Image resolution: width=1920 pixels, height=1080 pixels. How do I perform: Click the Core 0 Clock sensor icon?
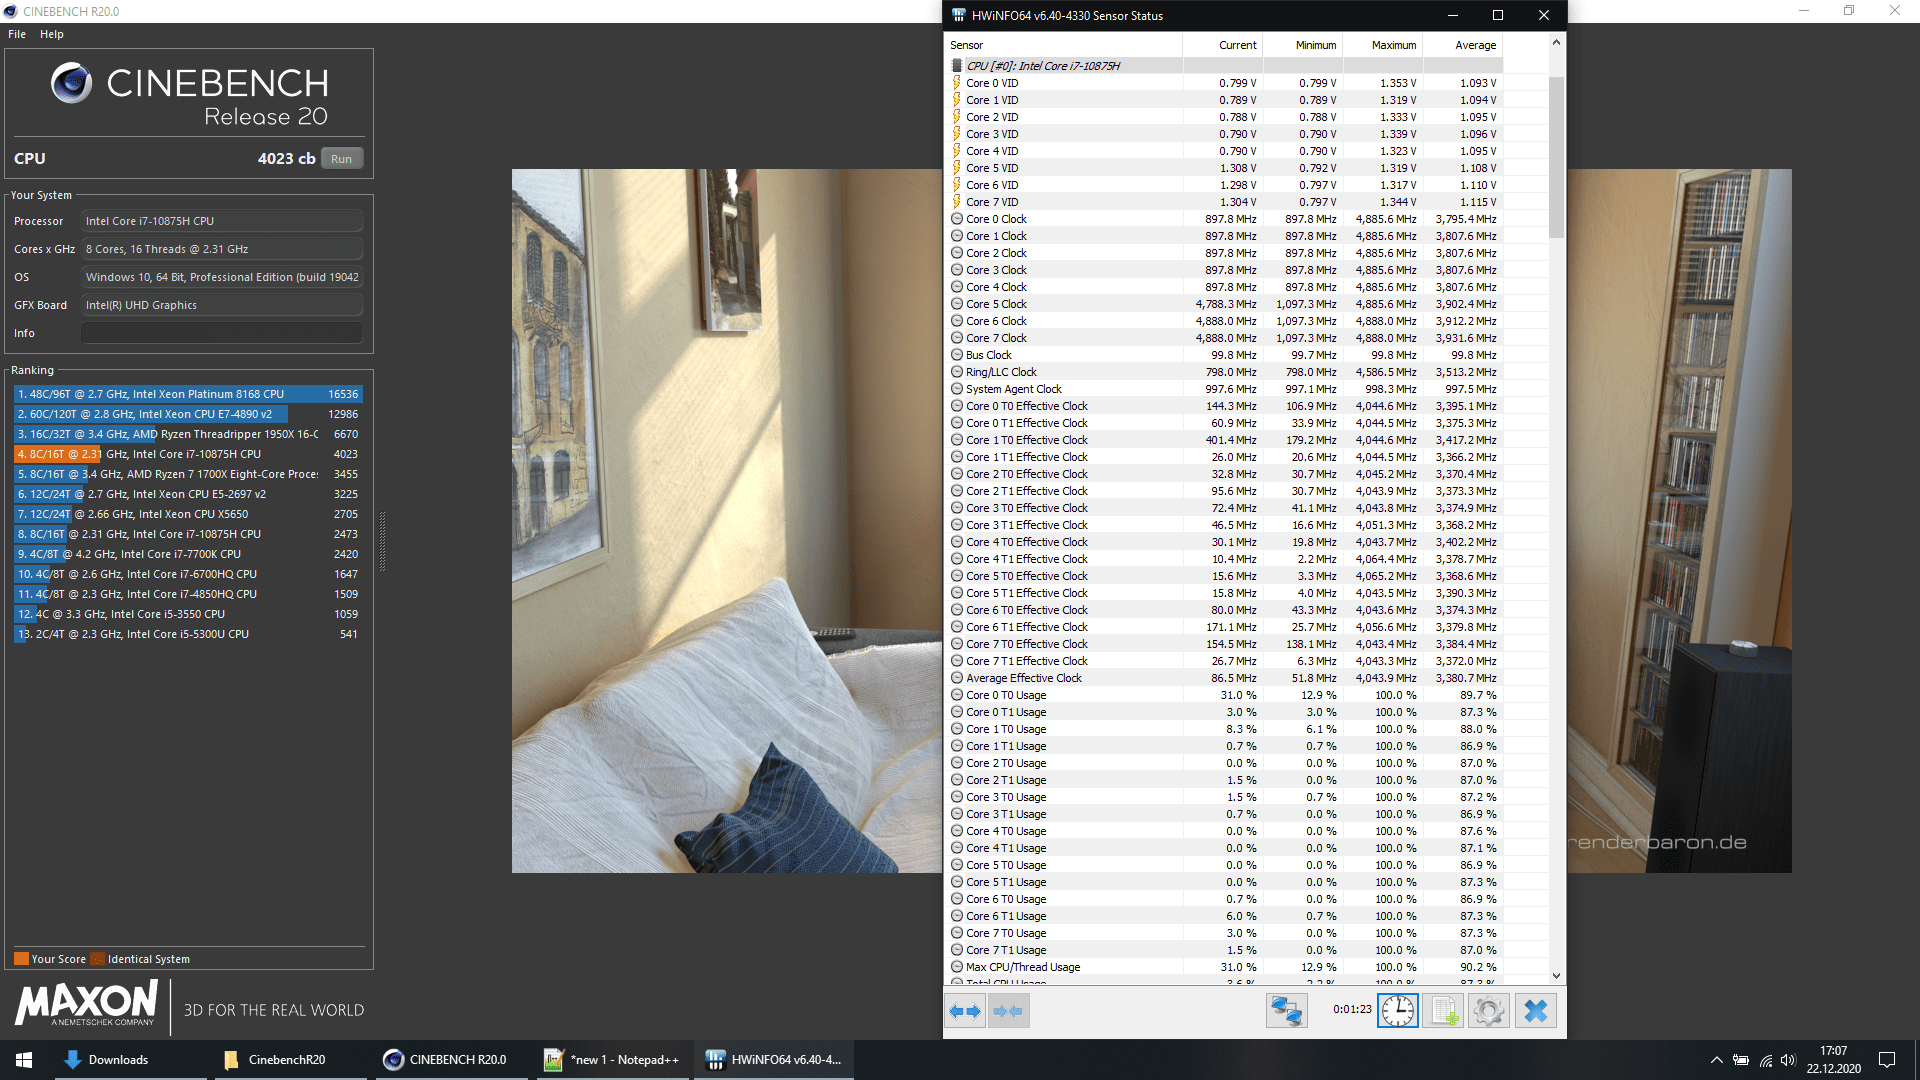[956, 219]
